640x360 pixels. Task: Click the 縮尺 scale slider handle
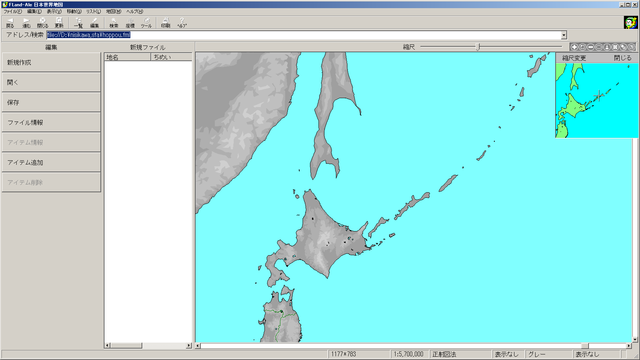click(x=478, y=47)
